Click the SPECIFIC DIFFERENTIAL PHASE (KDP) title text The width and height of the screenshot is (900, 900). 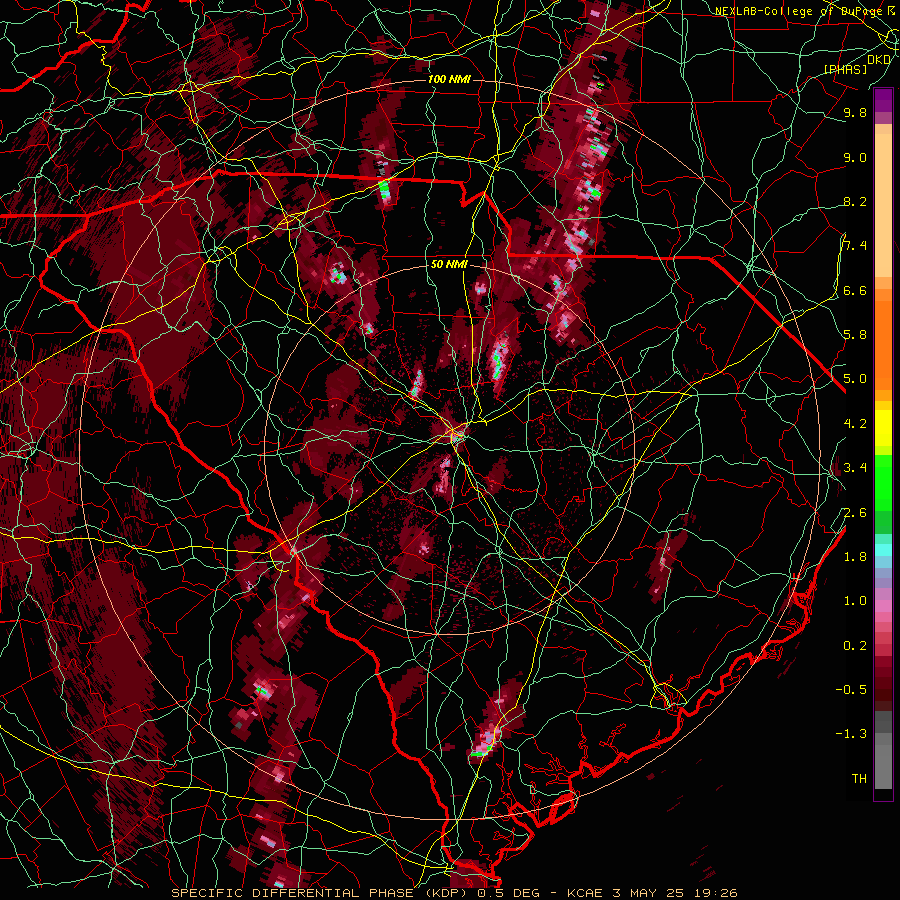pyautogui.click(x=317, y=893)
